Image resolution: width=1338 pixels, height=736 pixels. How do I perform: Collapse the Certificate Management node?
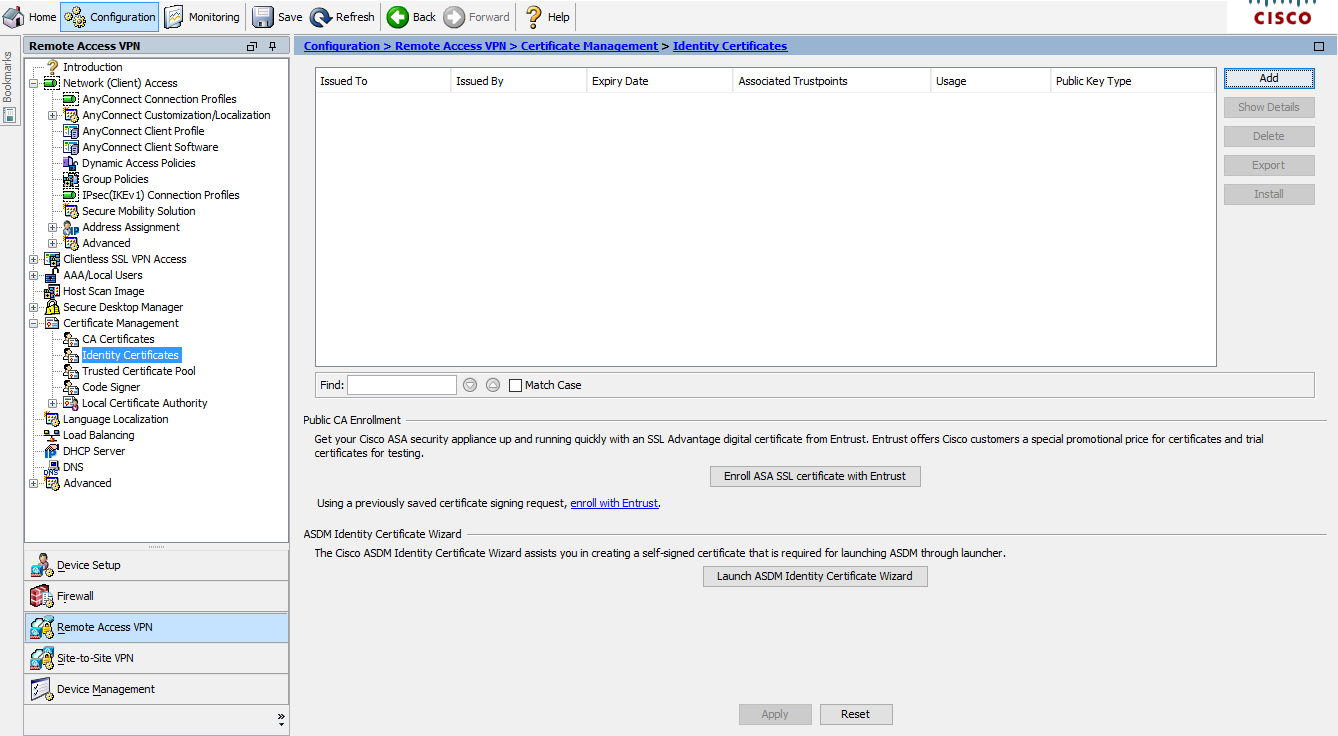click(33, 323)
